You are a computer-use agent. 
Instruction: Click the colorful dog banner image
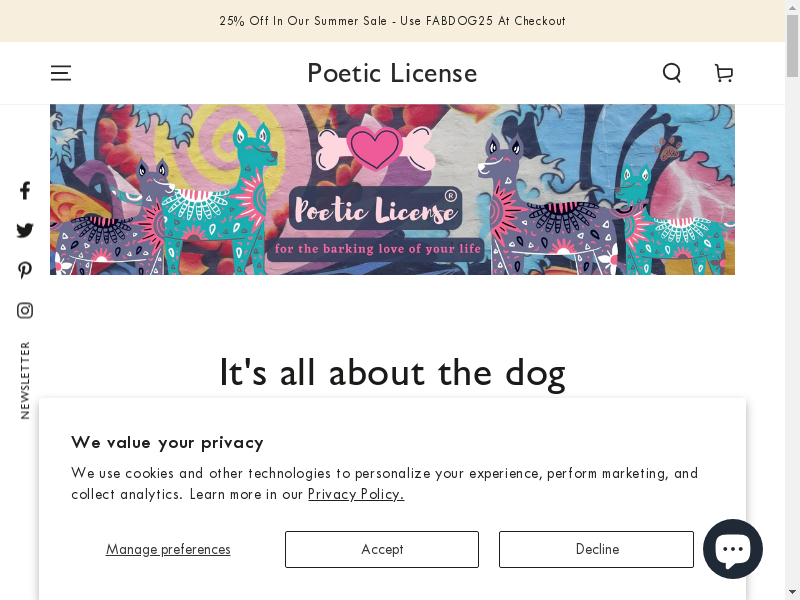coord(392,190)
